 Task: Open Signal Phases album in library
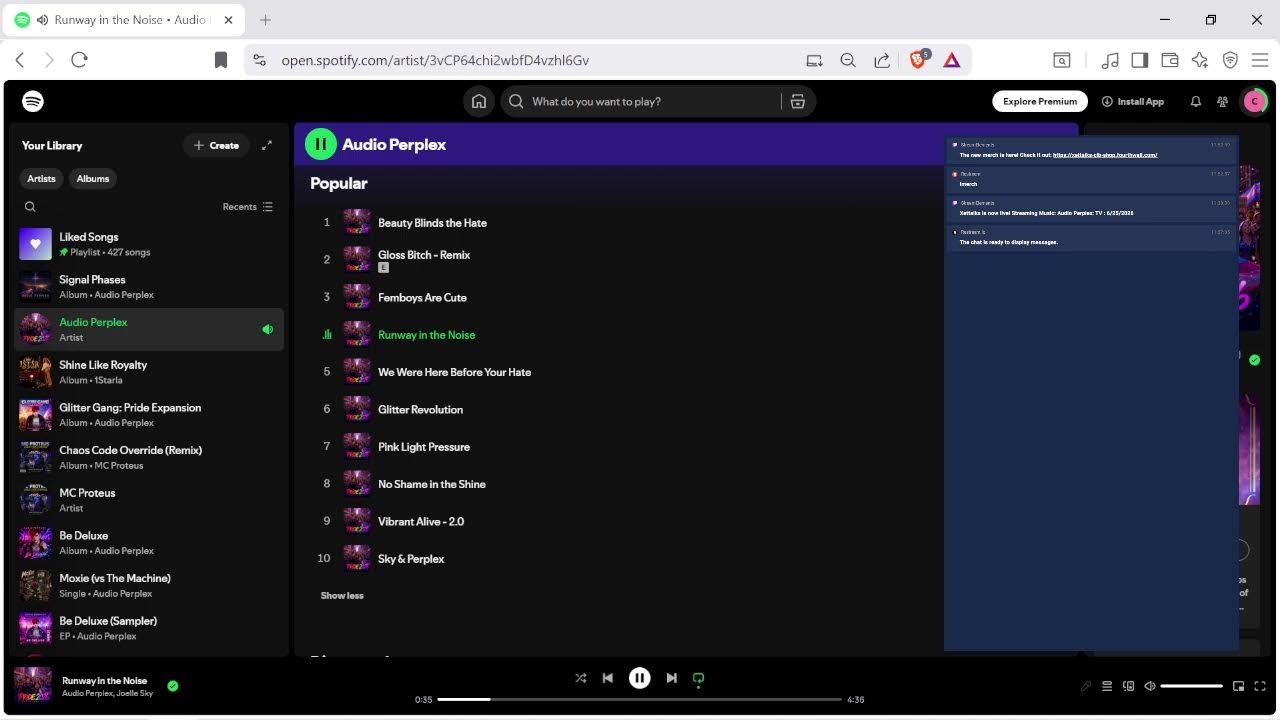tap(149, 287)
